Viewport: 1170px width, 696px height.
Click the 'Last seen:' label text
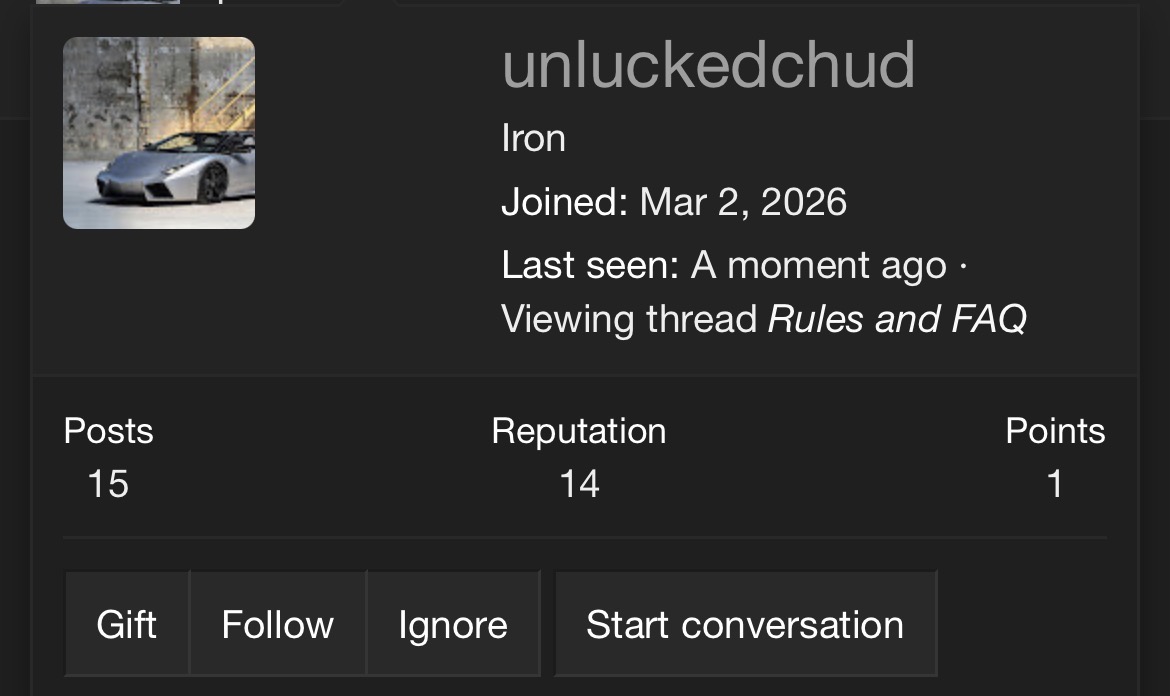tap(590, 265)
